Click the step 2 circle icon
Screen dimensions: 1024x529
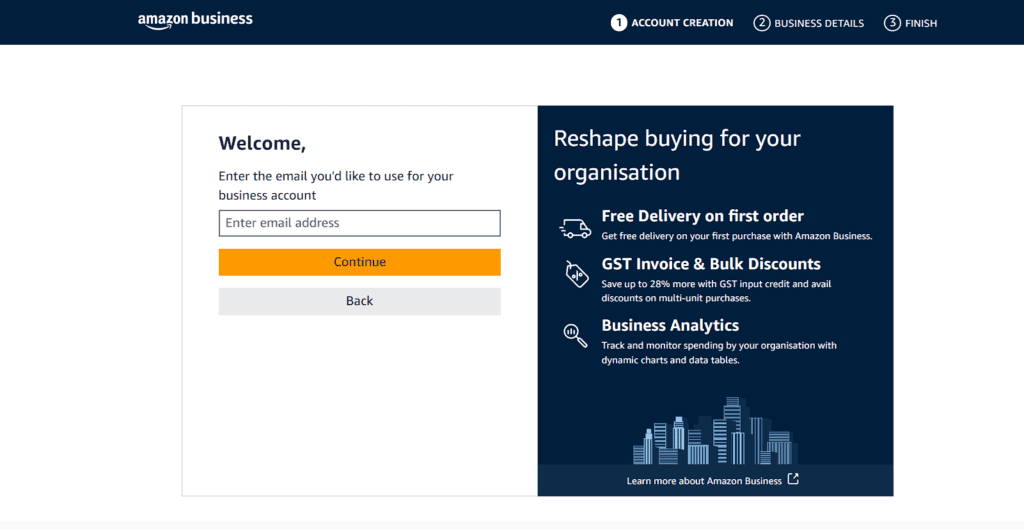(761, 23)
